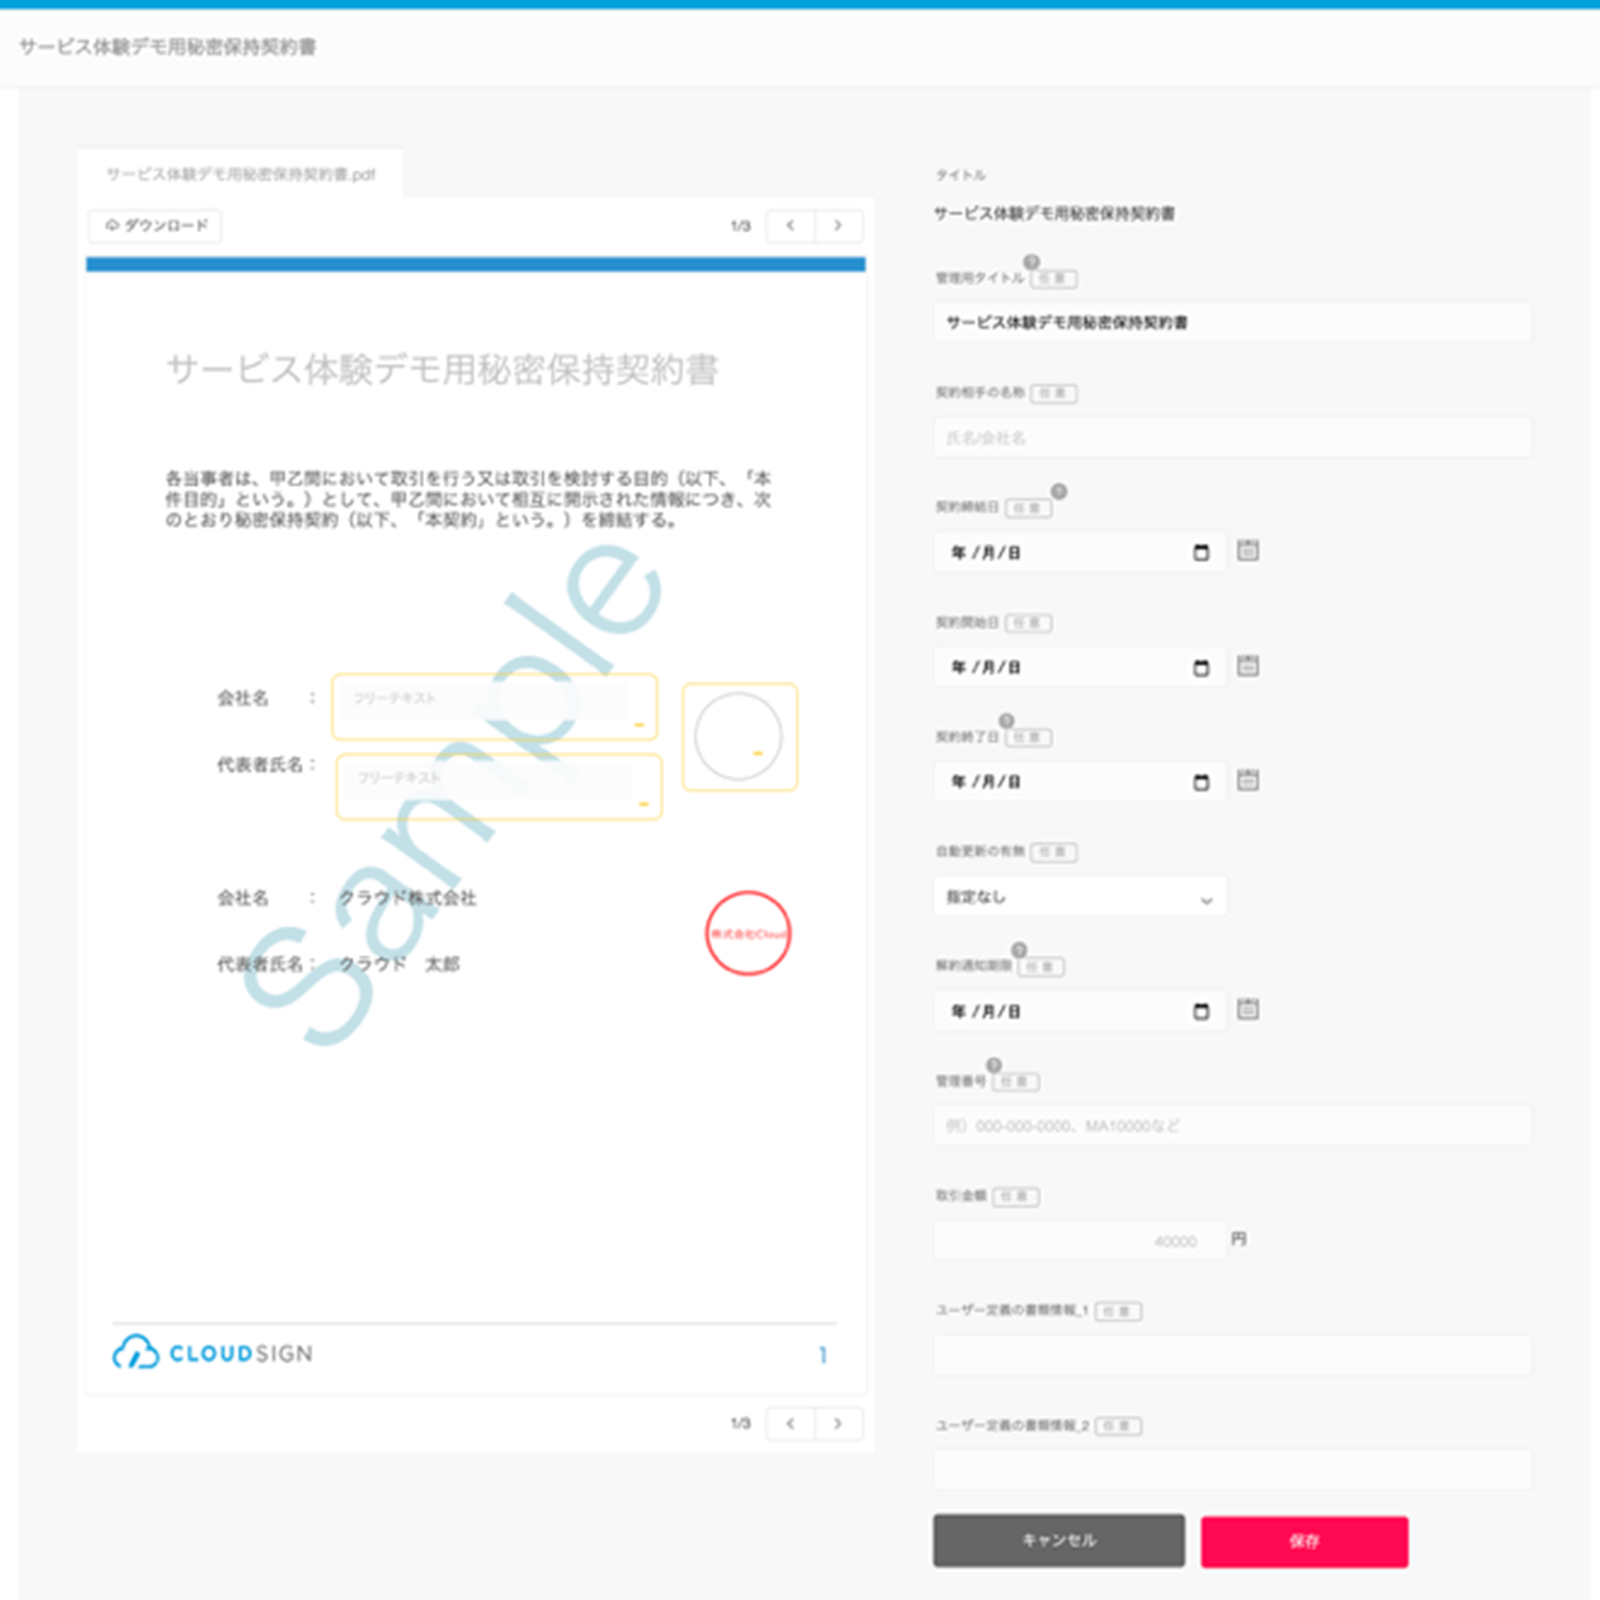Expand the 自動更新の有無 dropdown showing 指定なし

coord(1080,897)
